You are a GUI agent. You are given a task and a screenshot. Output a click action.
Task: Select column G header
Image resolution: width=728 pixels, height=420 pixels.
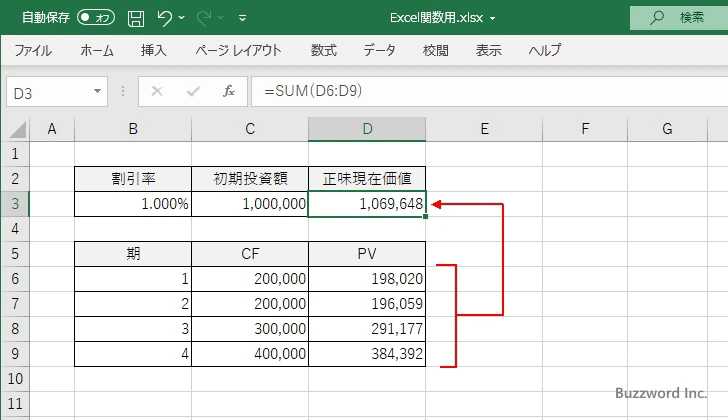[x=667, y=129]
